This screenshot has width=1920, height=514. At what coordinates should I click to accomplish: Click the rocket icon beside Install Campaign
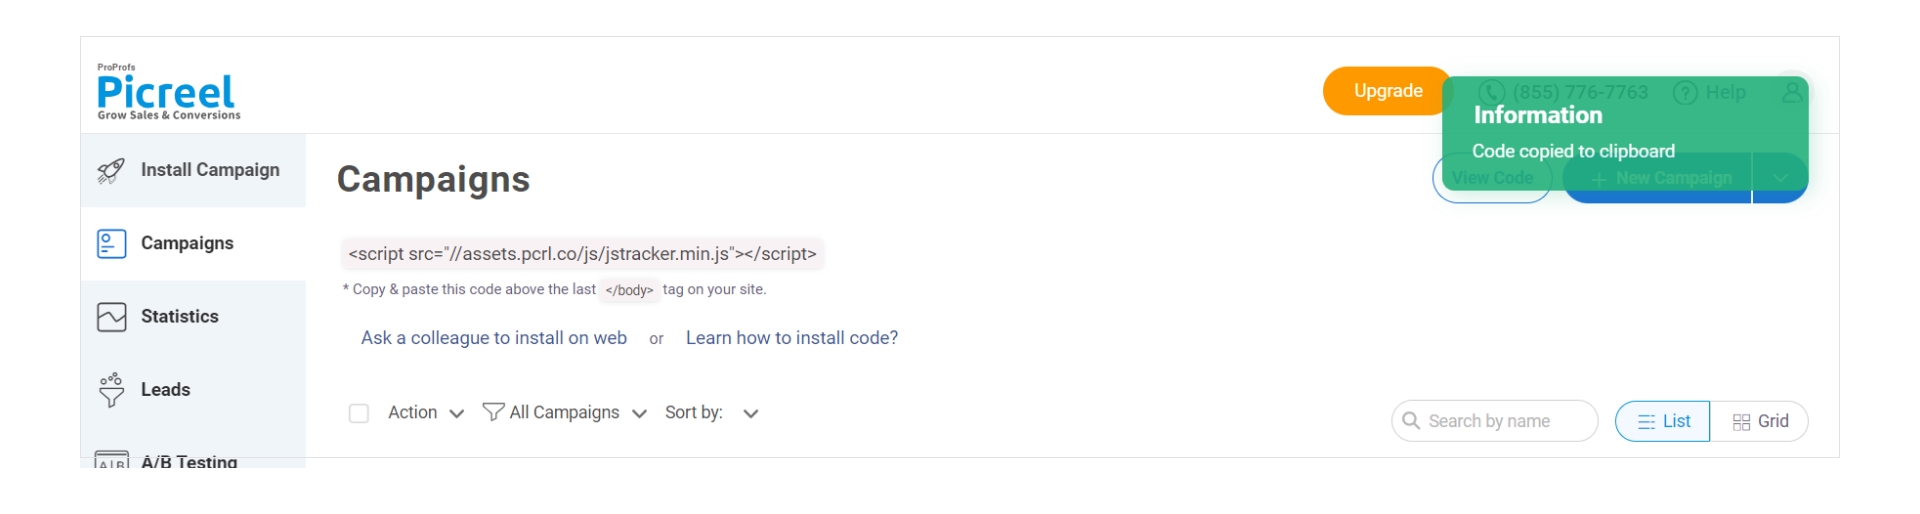tap(111, 171)
